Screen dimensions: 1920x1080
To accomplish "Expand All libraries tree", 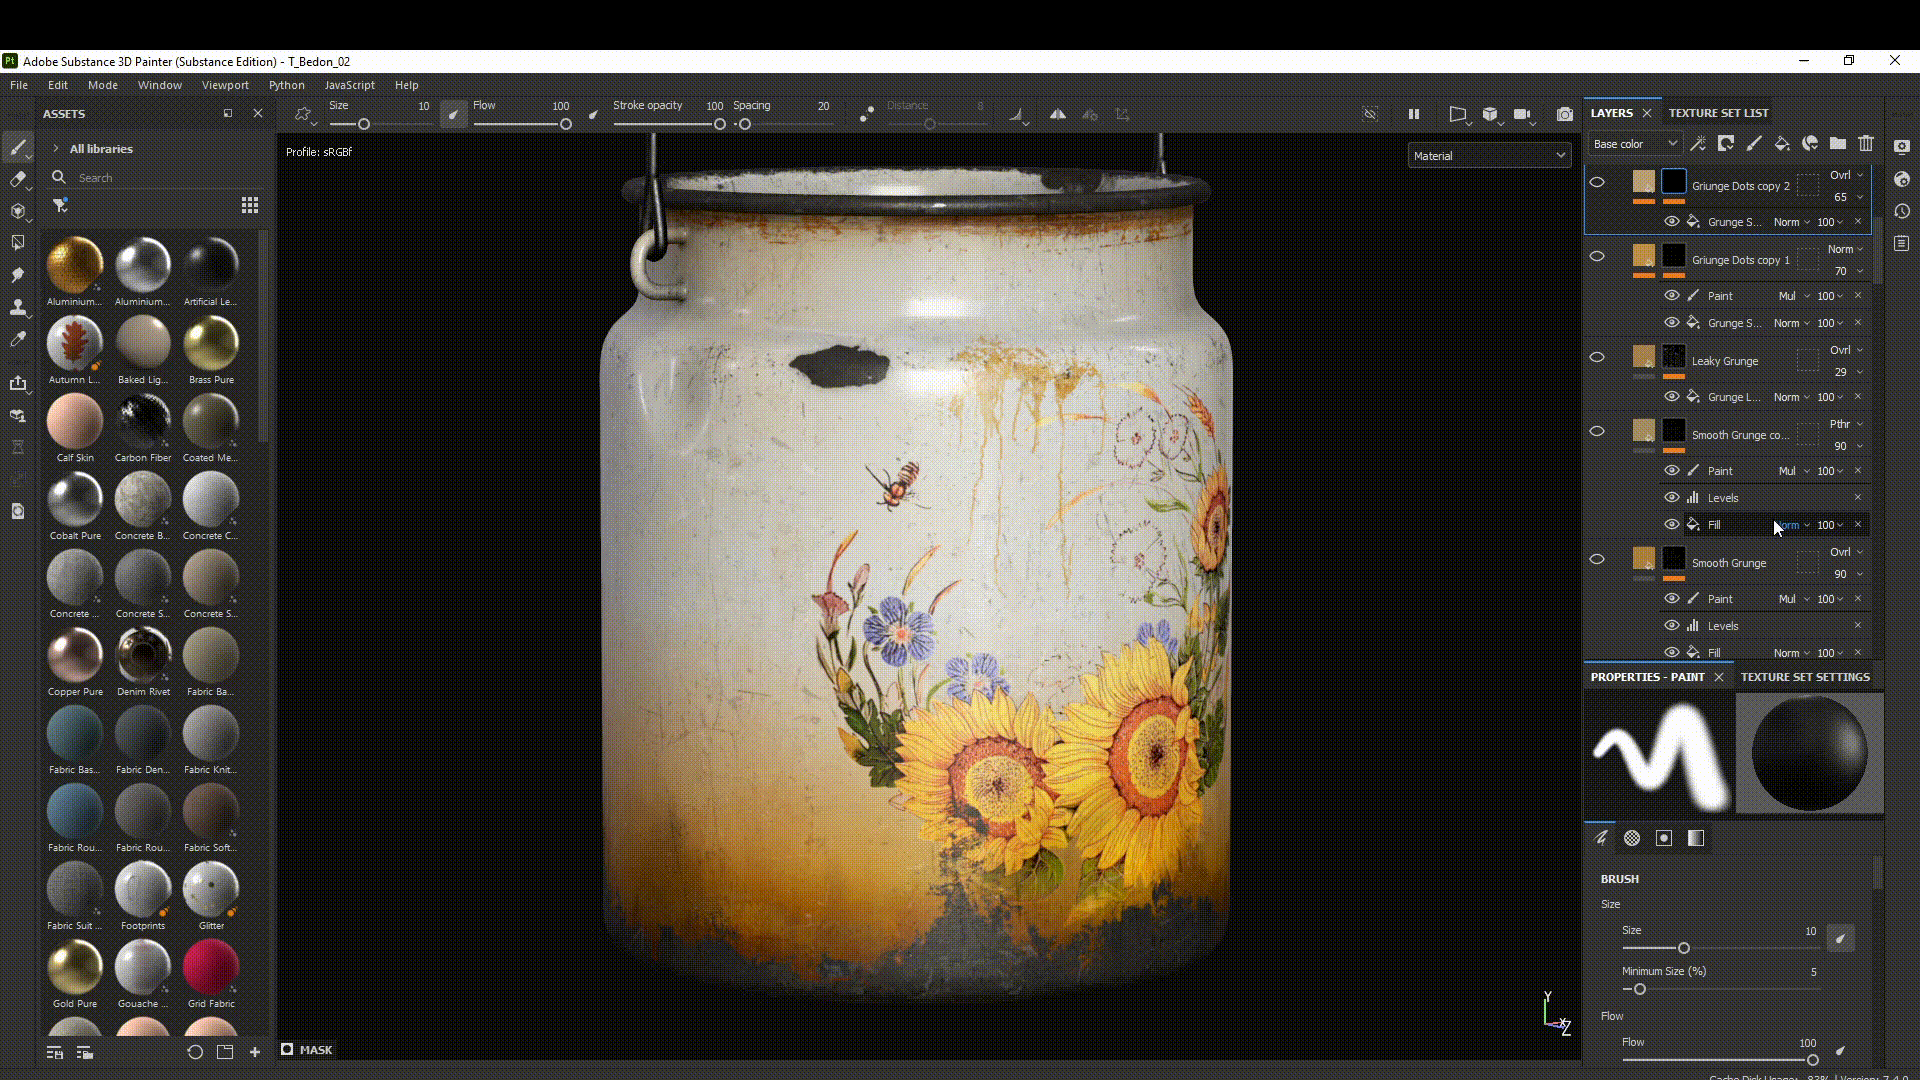I will point(56,149).
